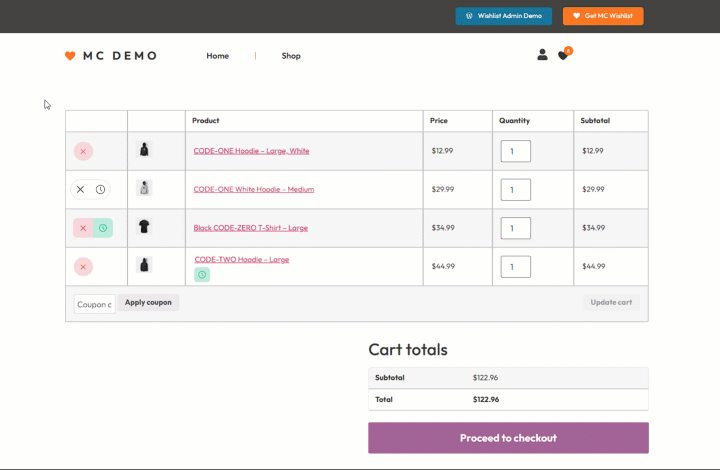720x470 pixels.
Task: Open Black CODE-ZERO T-Shirt – Large link
Action: (251, 228)
